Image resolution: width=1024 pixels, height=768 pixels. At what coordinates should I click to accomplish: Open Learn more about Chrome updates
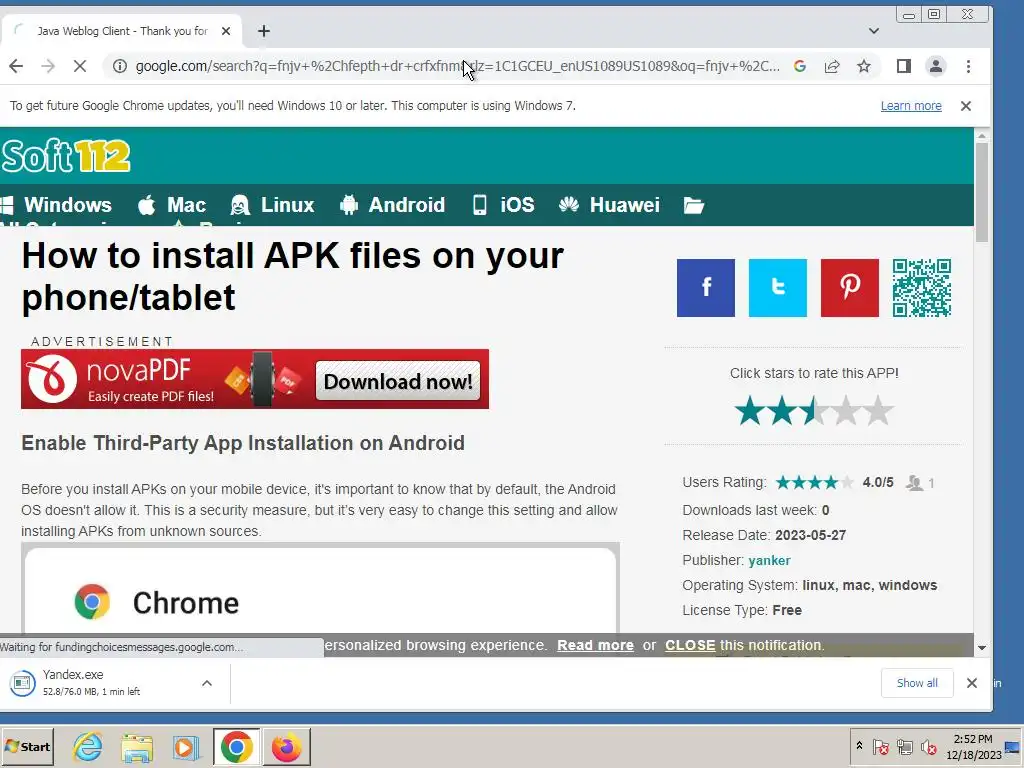[911, 106]
